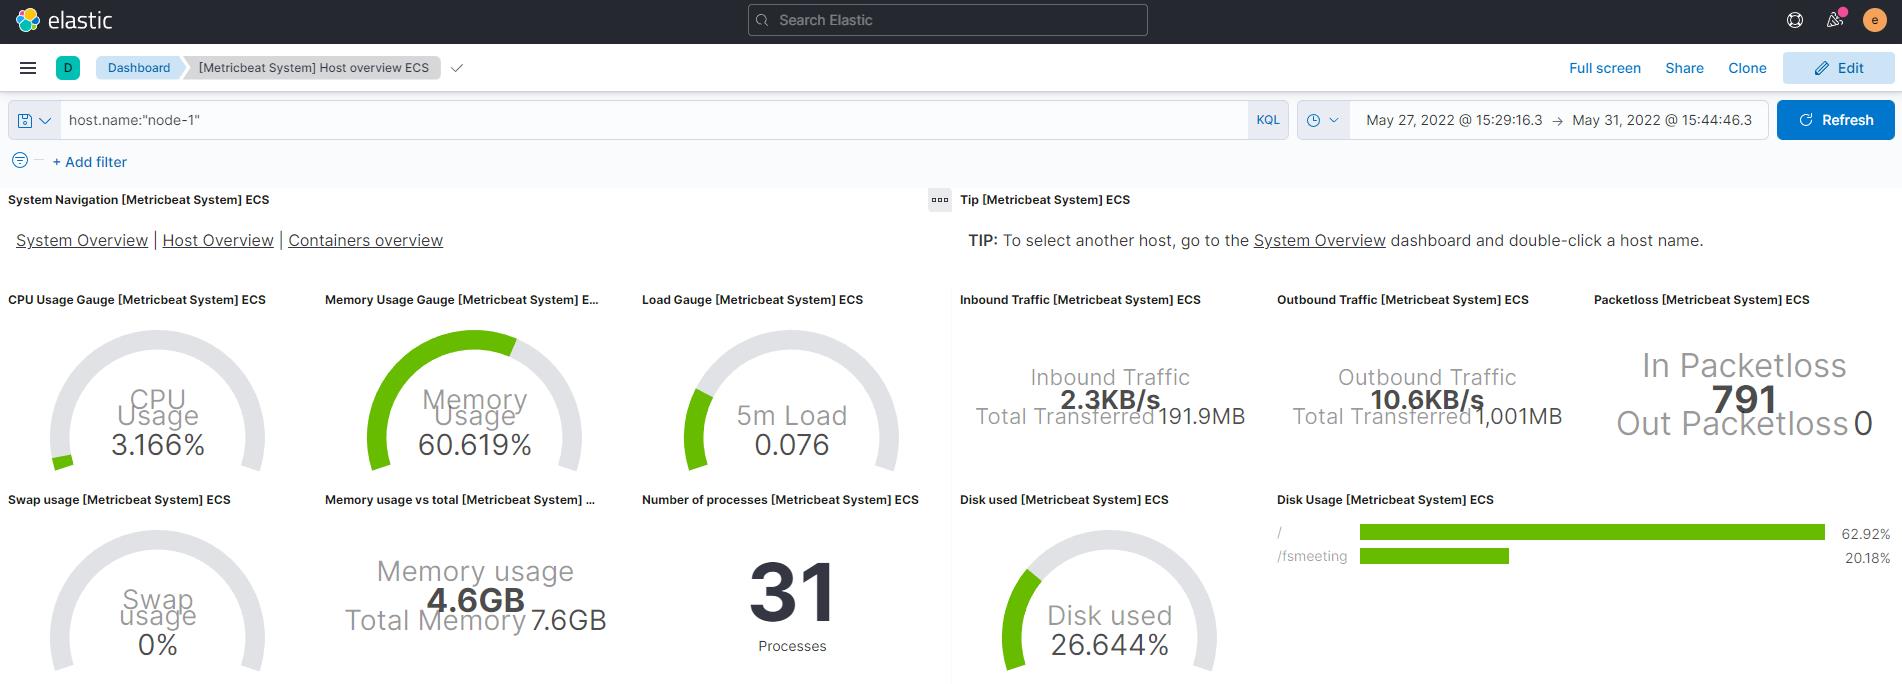1902x684 pixels.
Task: Click the Edit dashboard button
Action: [x=1839, y=68]
